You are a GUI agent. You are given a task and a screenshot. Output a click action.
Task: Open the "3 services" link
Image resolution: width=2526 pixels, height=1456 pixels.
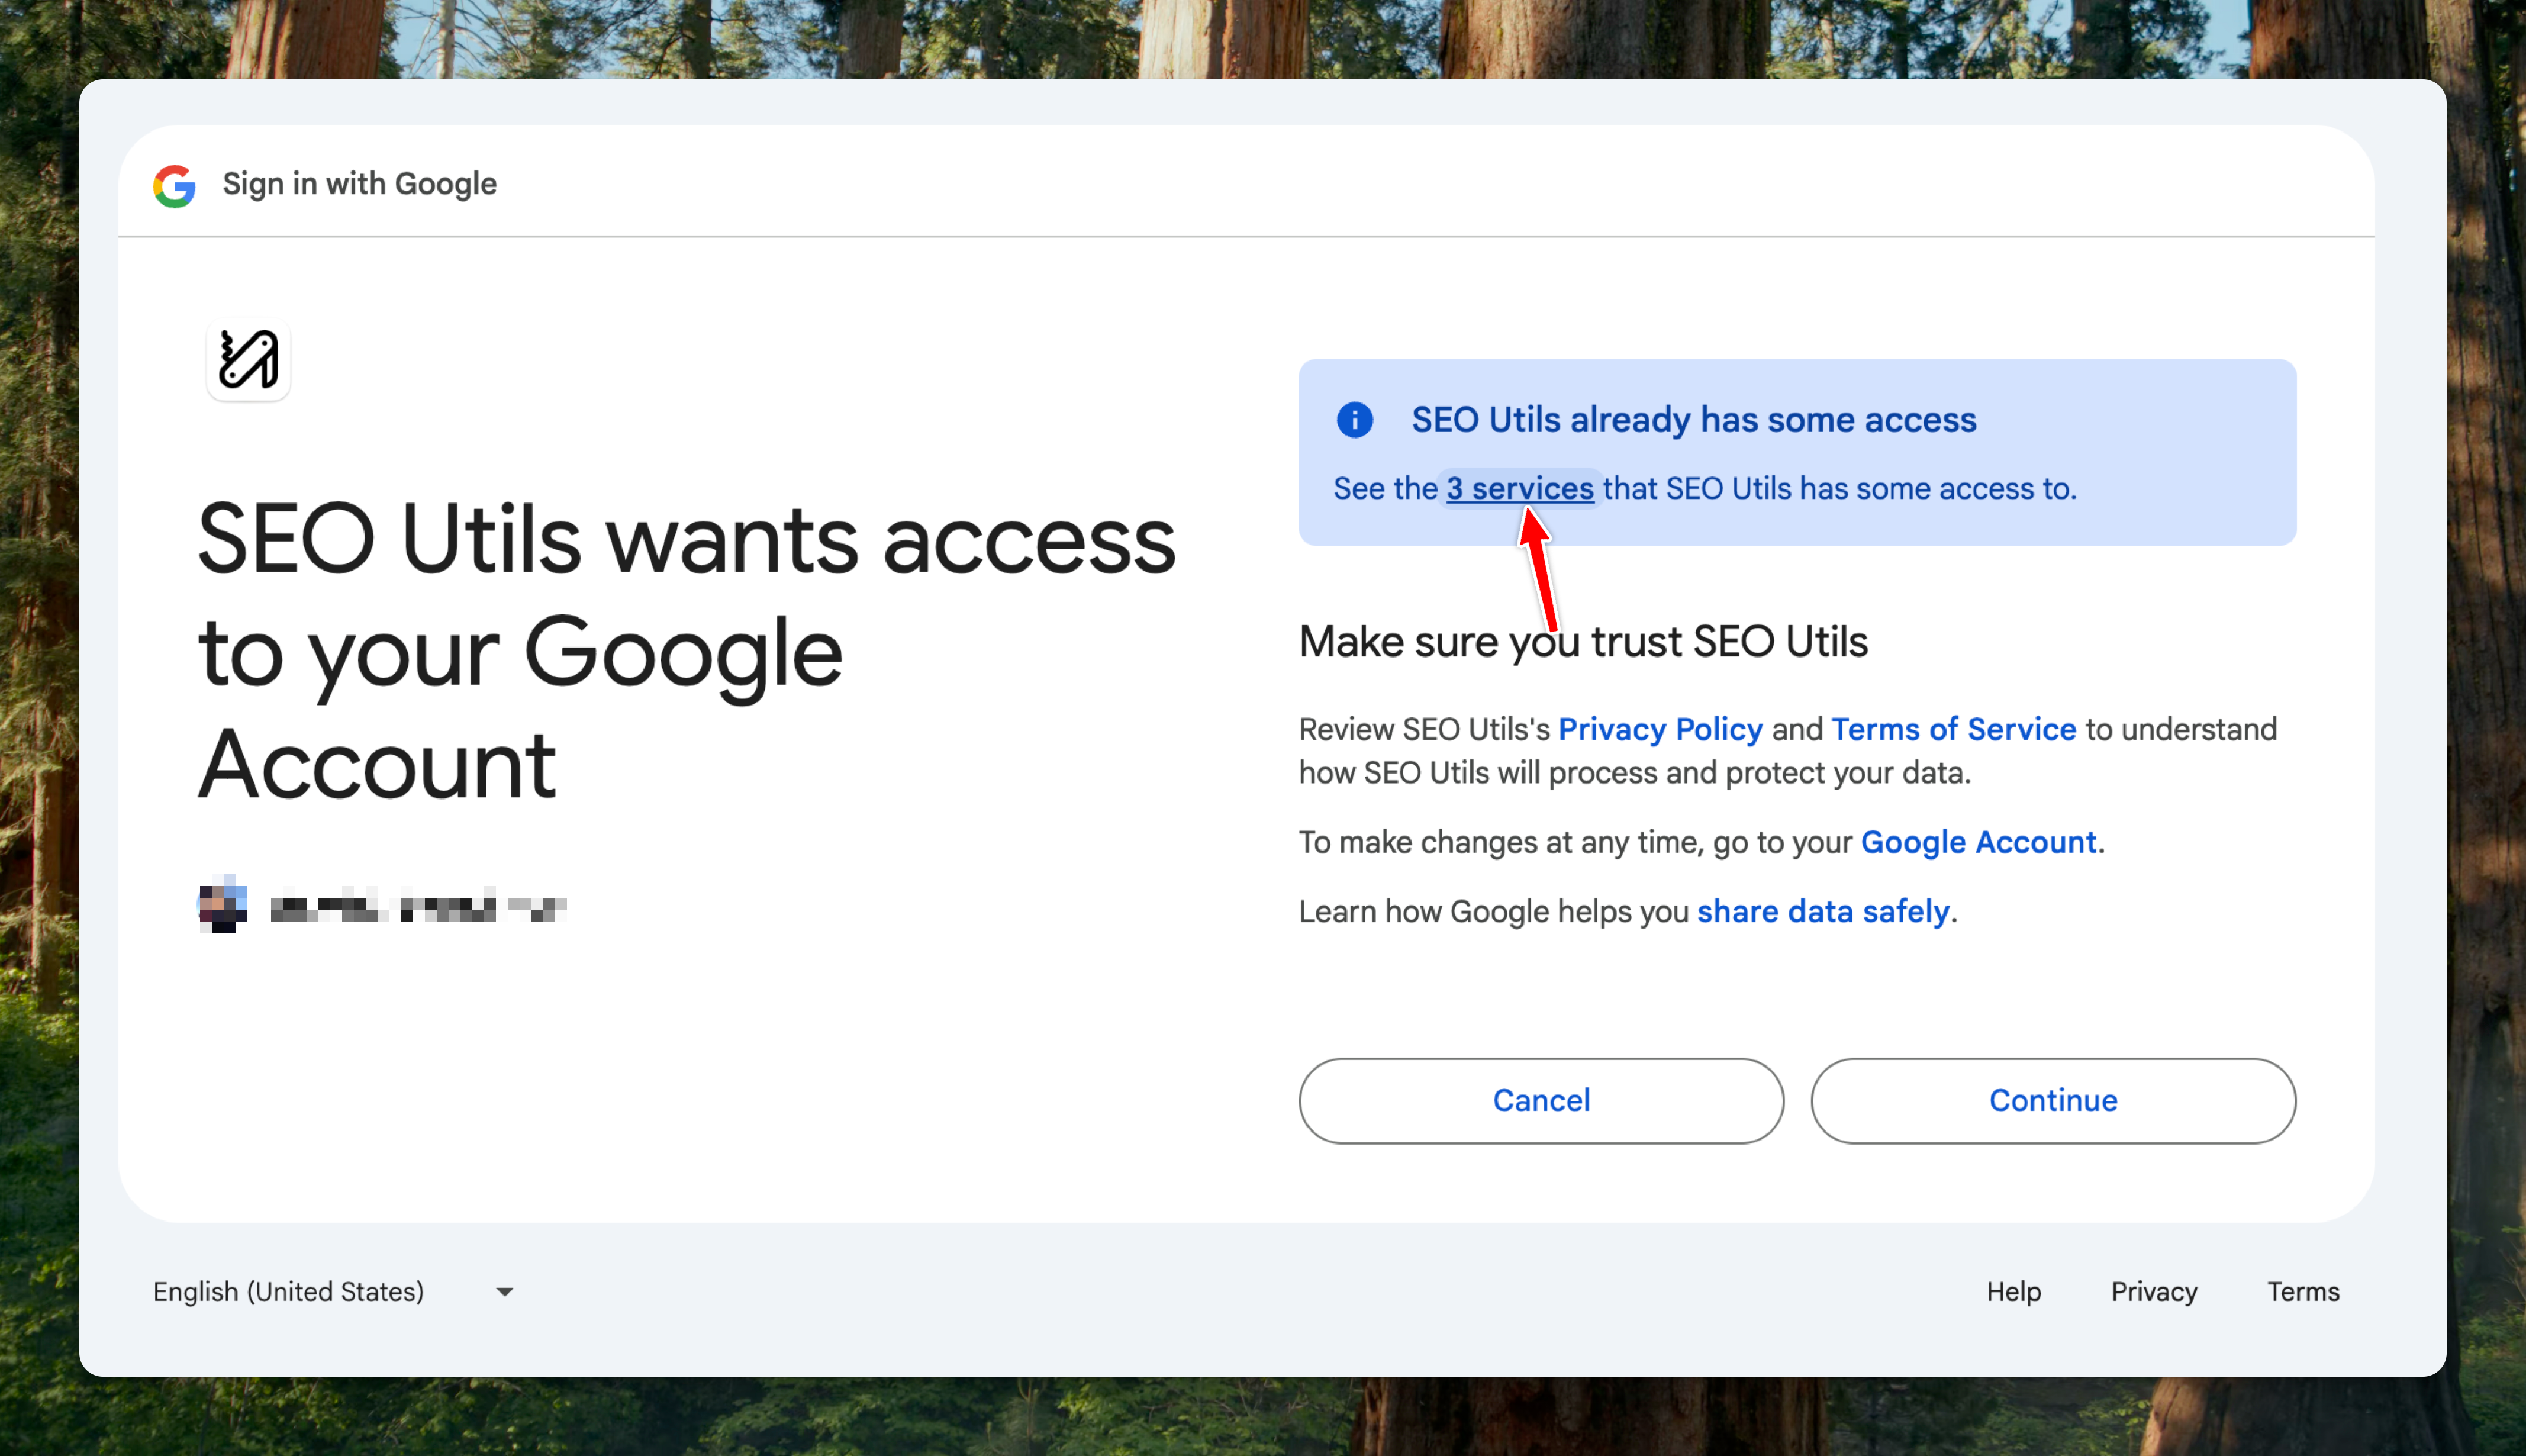(x=1519, y=489)
